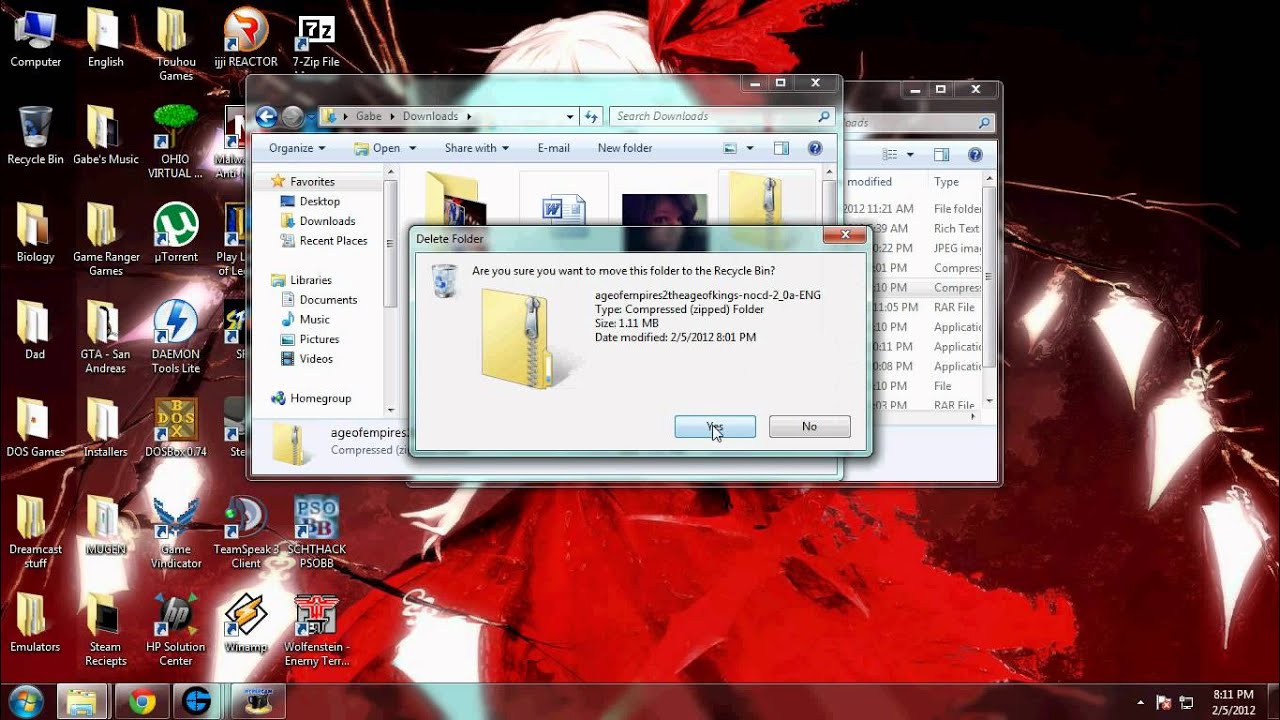The height and width of the screenshot is (720, 1280).
Task: Open the views dropdown arrow
Action: pyautogui.click(x=750, y=148)
